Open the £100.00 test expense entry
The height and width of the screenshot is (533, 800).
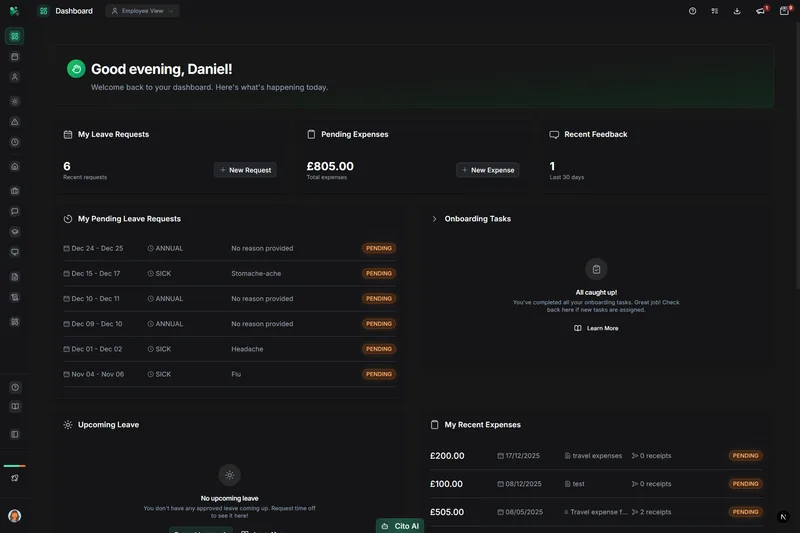(x=596, y=484)
